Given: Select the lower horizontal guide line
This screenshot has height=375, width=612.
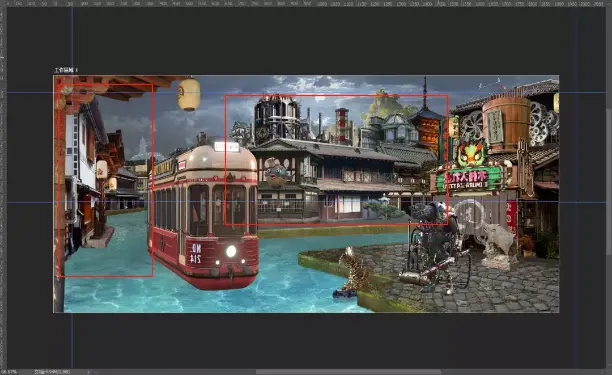Looking at the screenshot, I should pos(306,202).
